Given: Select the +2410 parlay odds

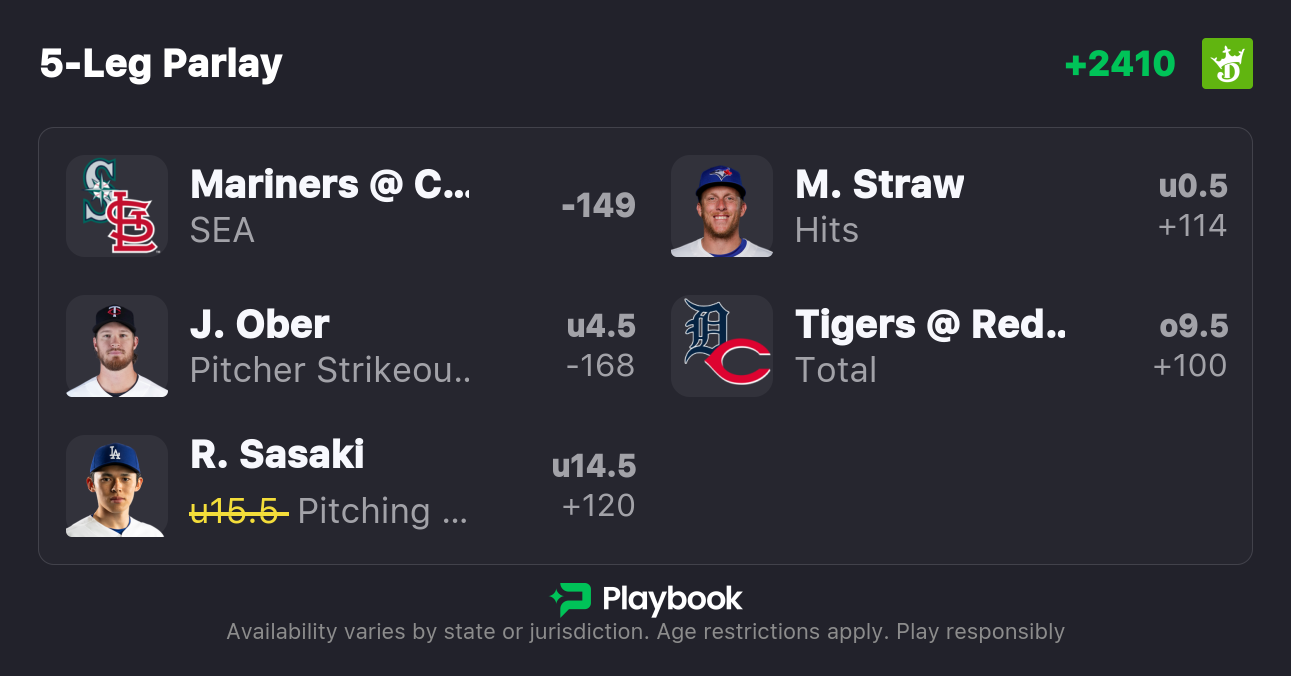Looking at the screenshot, I should point(1120,64).
